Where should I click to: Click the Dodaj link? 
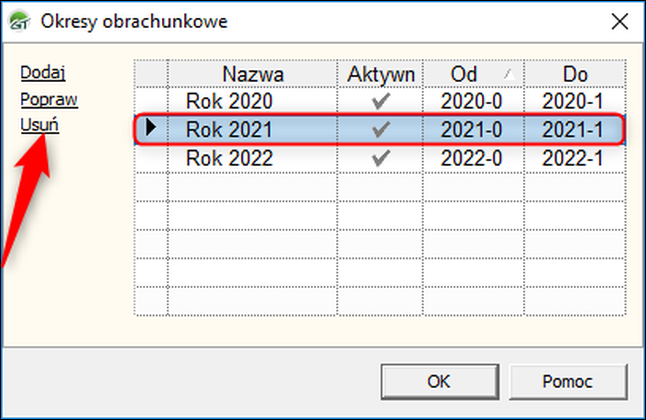coord(43,73)
